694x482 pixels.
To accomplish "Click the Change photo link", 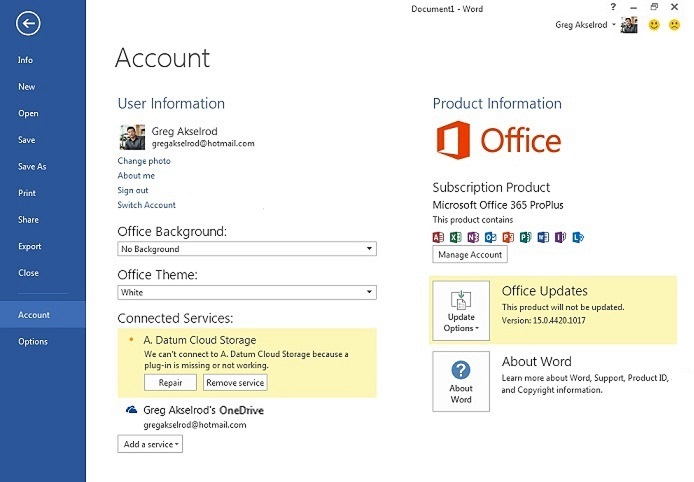I will click(144, 161).
